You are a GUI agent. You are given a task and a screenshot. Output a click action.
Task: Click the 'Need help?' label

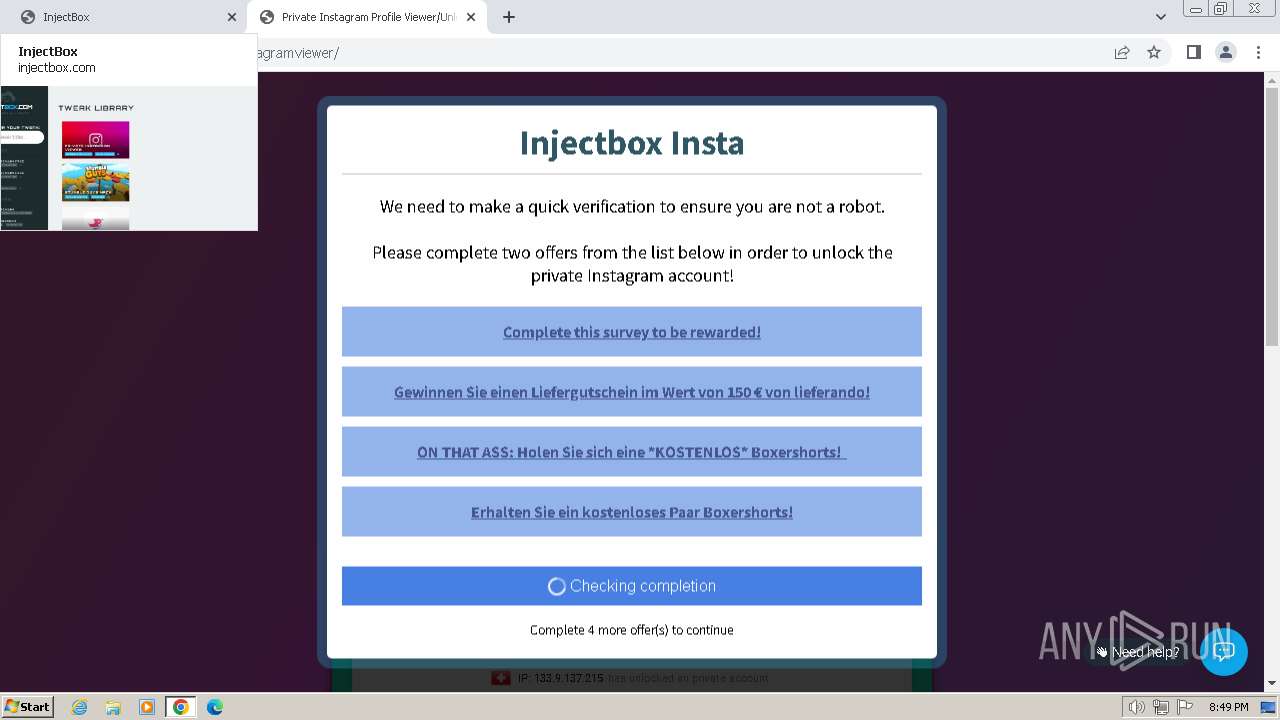[x=1145, y=652]
